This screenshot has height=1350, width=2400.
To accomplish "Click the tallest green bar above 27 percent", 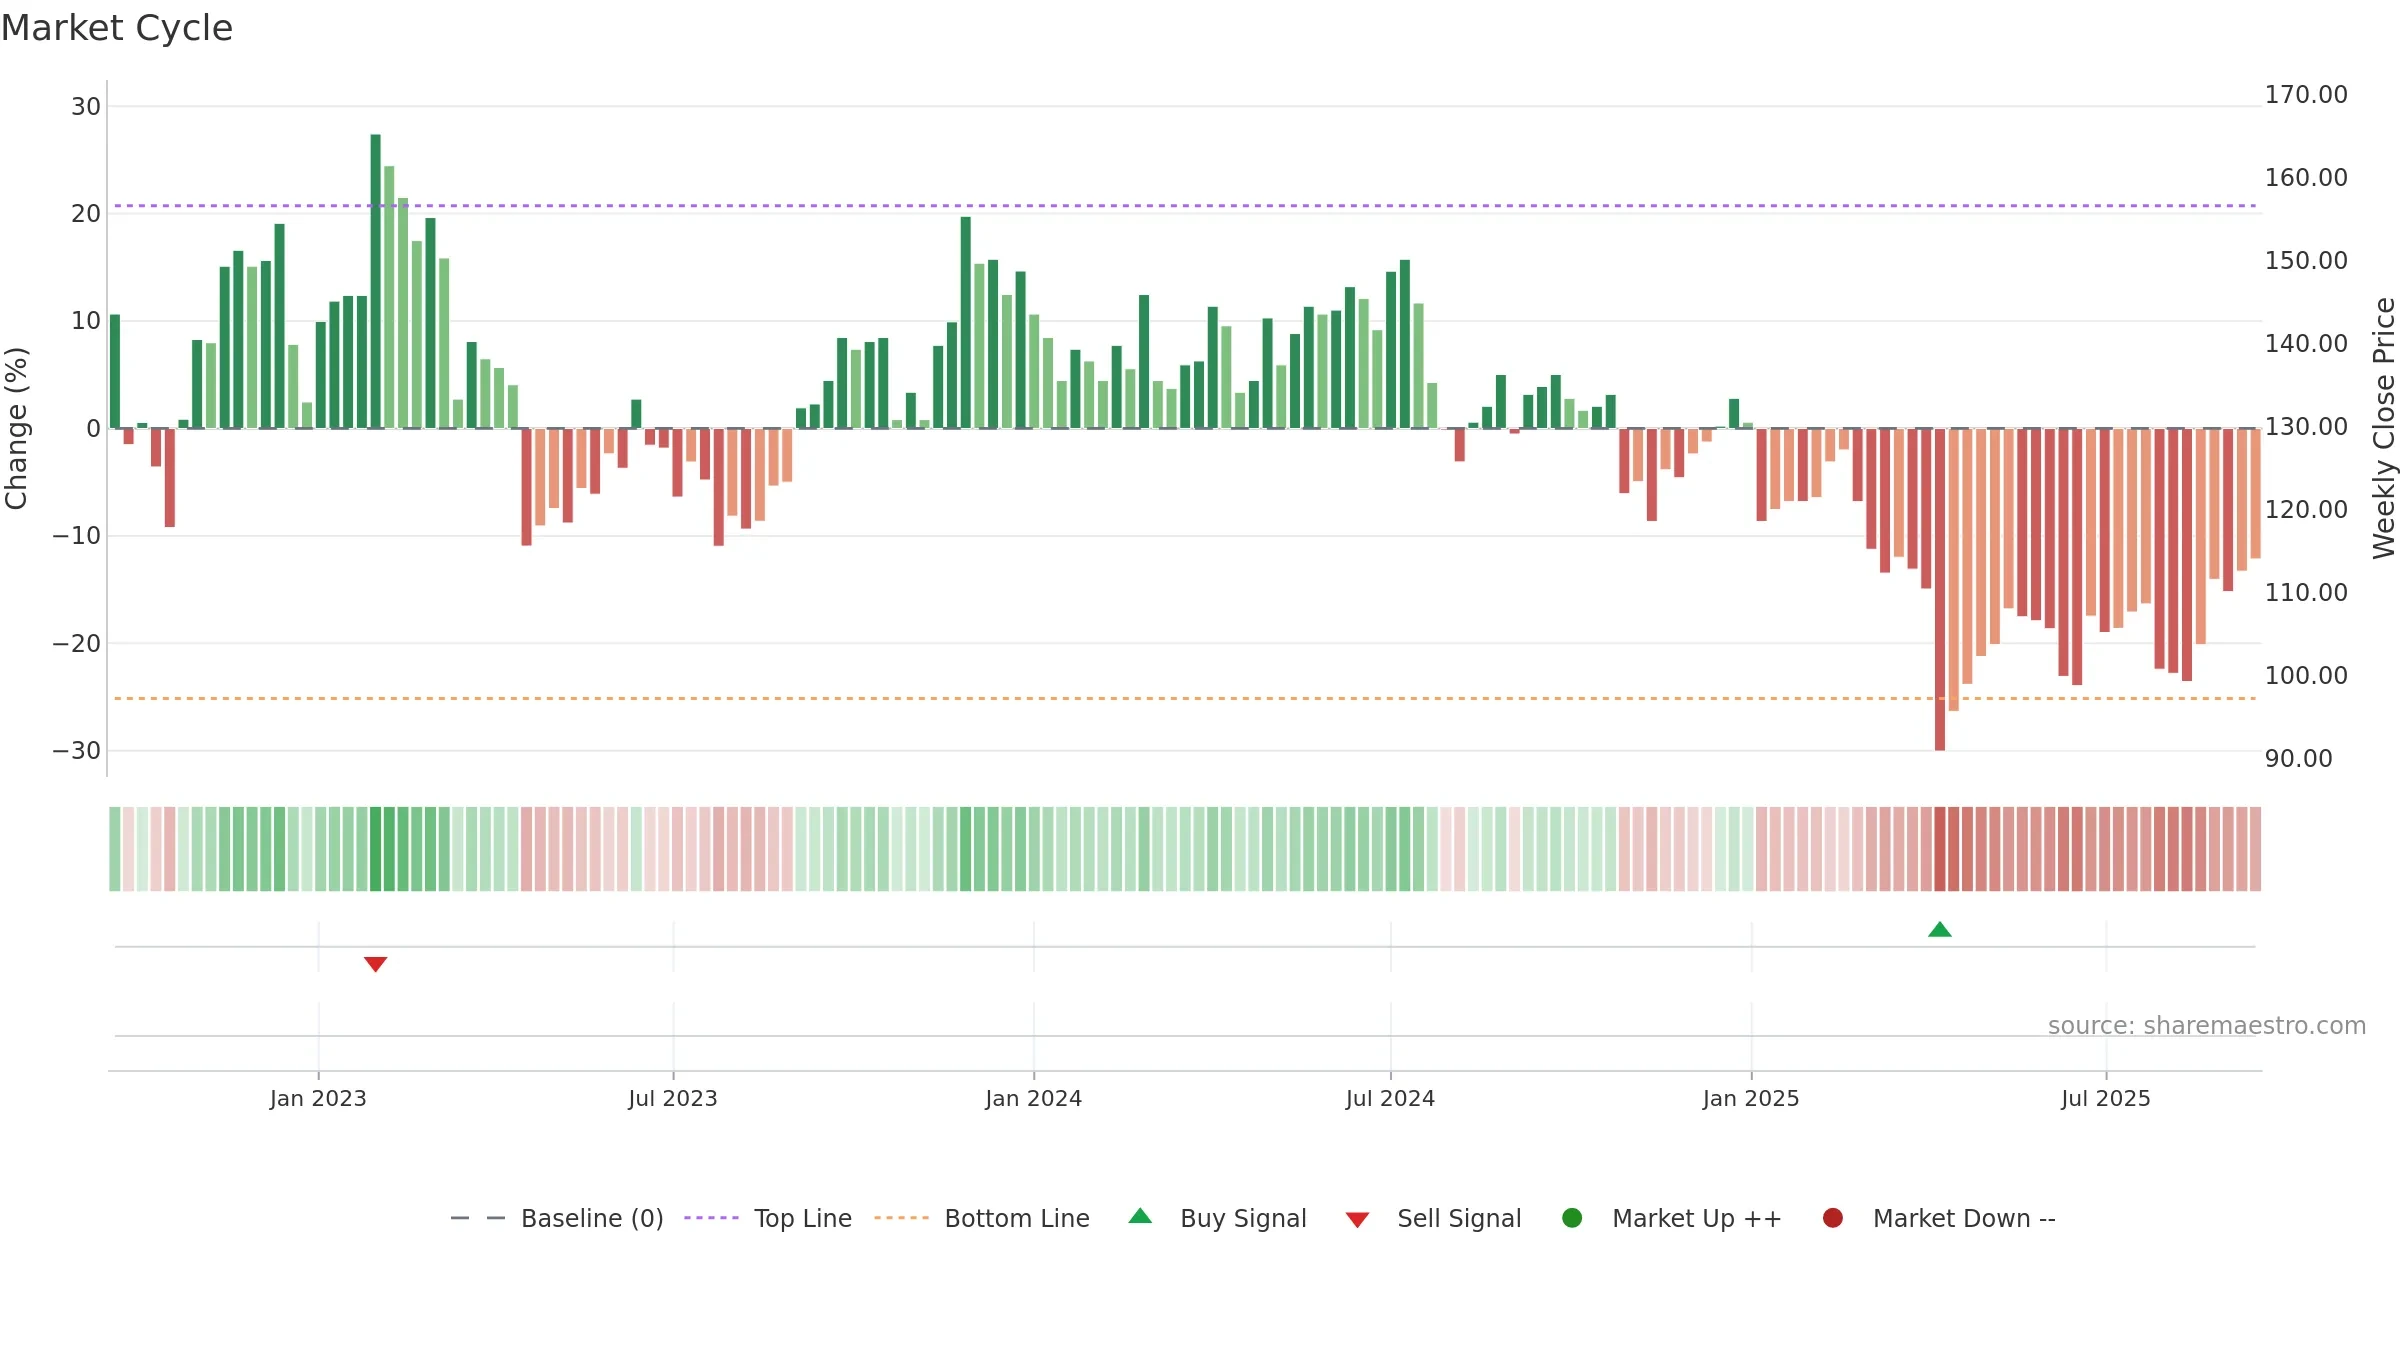I will pos(376,281).
